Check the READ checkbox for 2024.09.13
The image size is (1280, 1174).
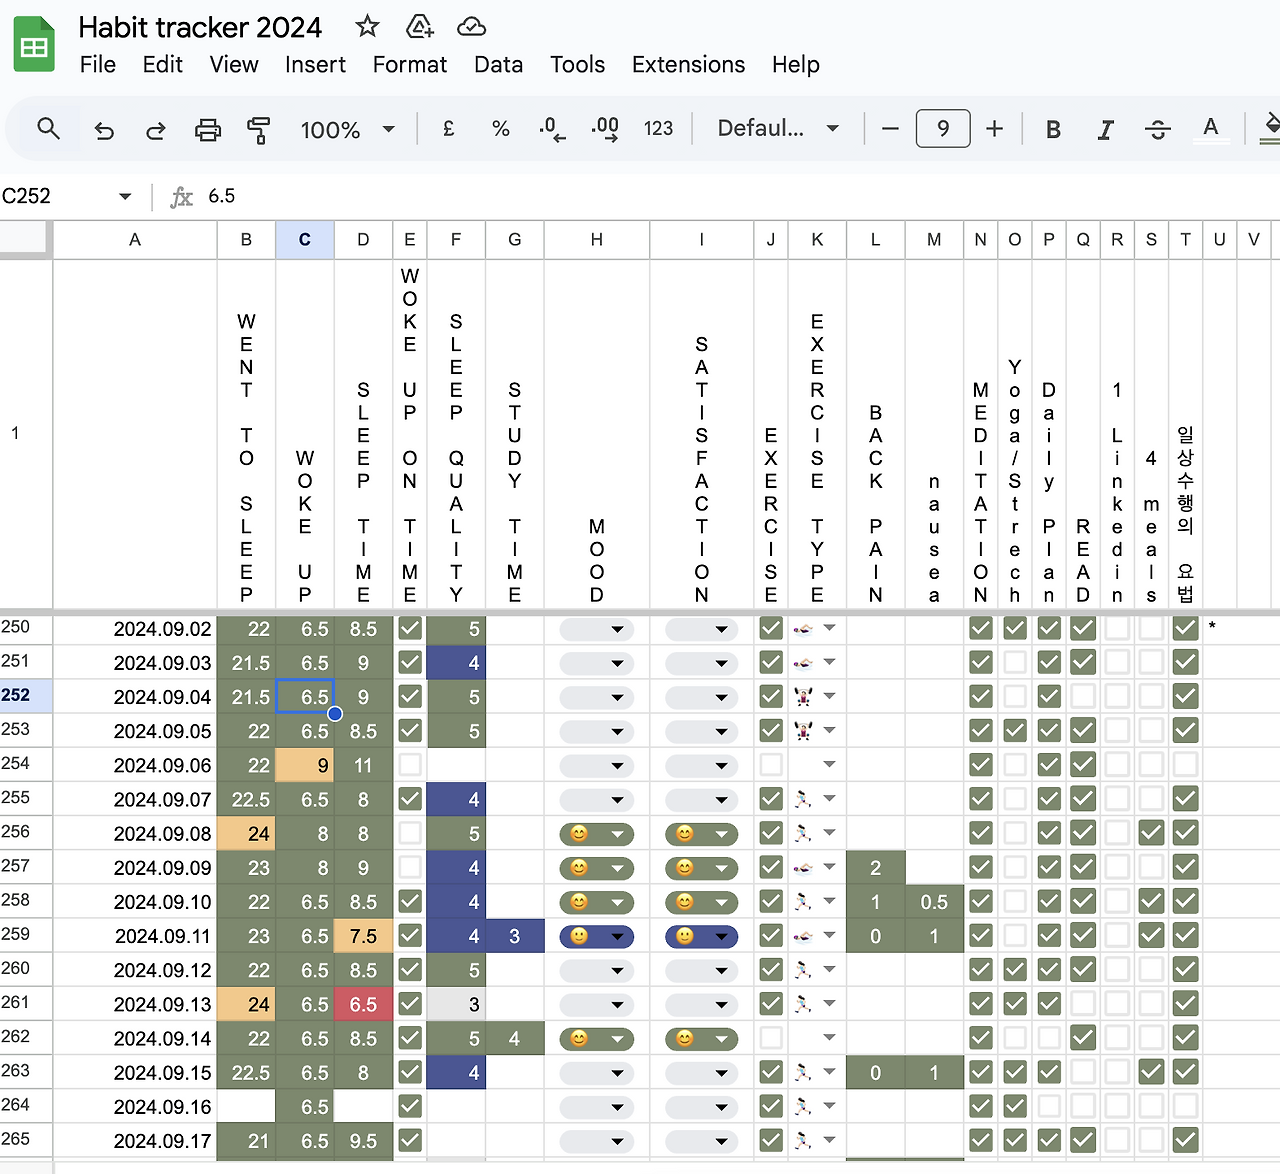(1083, 1004)
